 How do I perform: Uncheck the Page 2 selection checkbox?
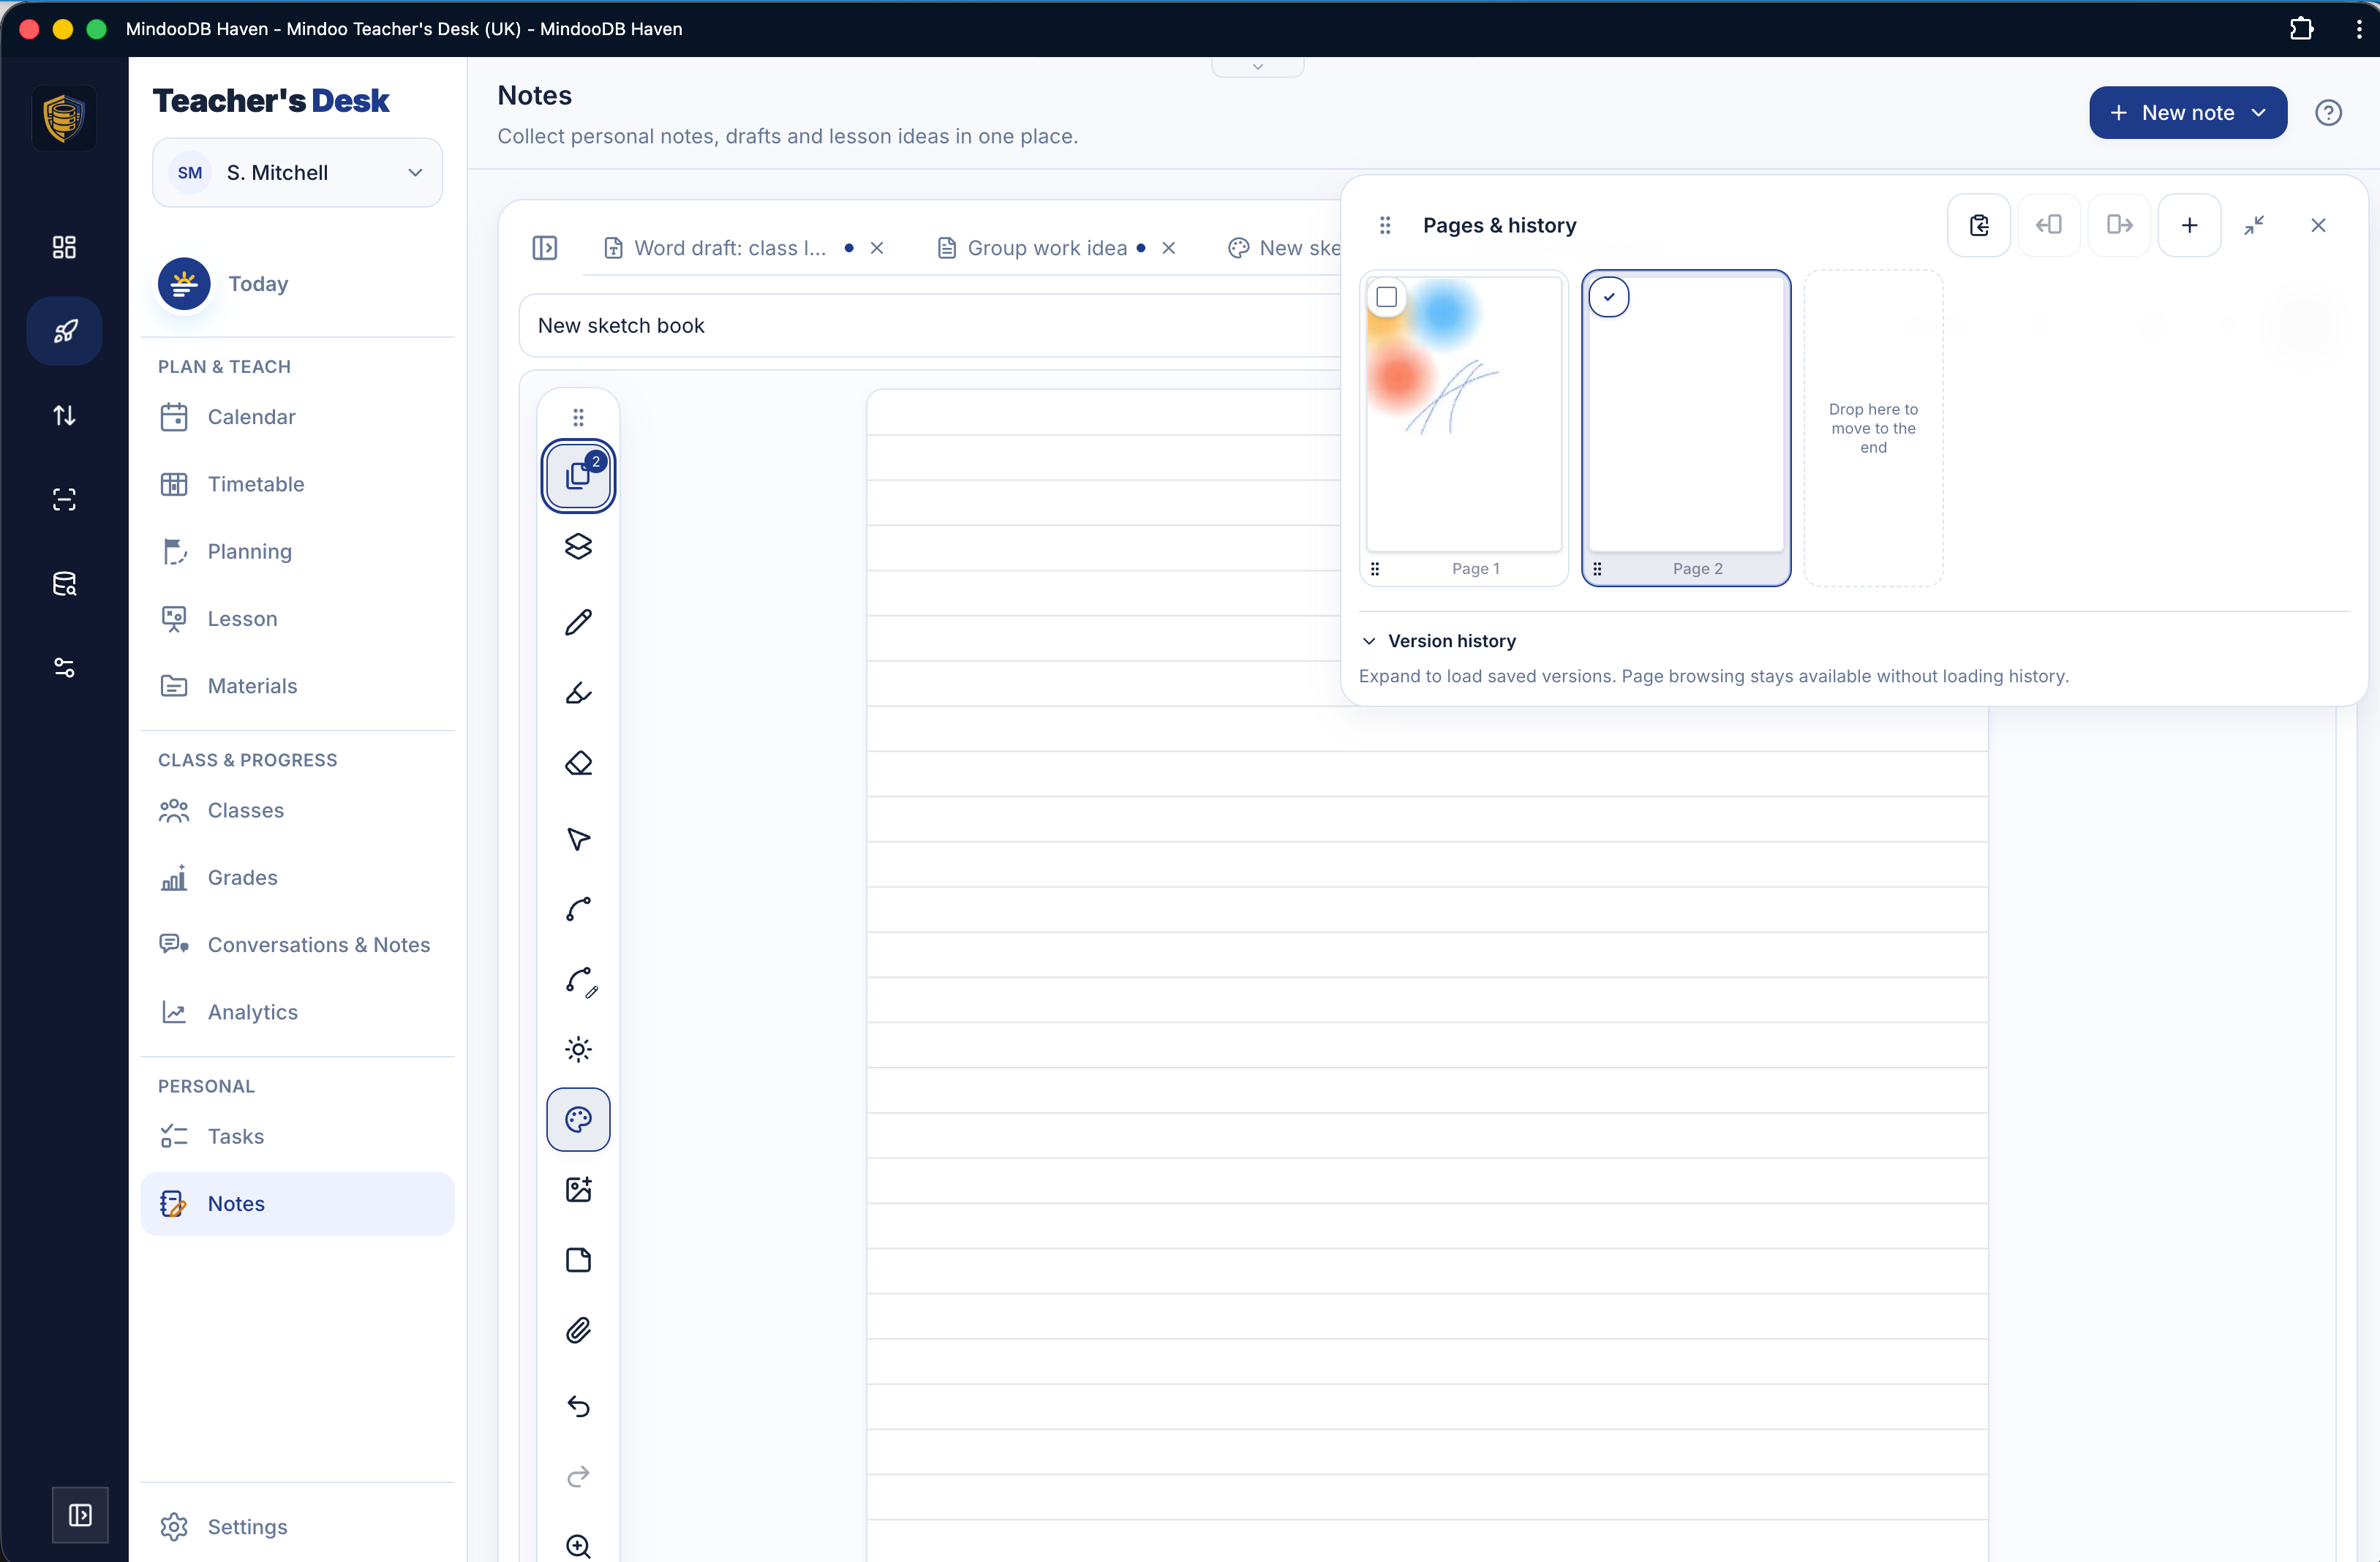(x=1609, y=297)
